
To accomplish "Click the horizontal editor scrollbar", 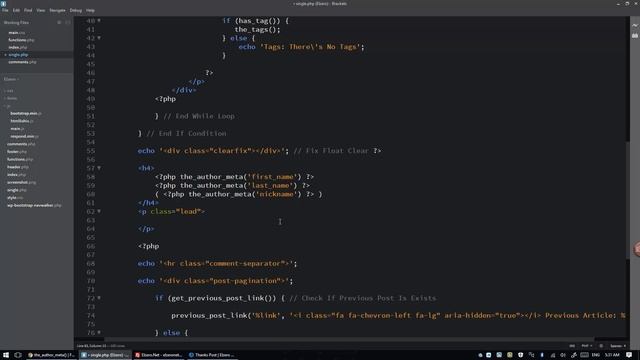I will tap(349, 339).
